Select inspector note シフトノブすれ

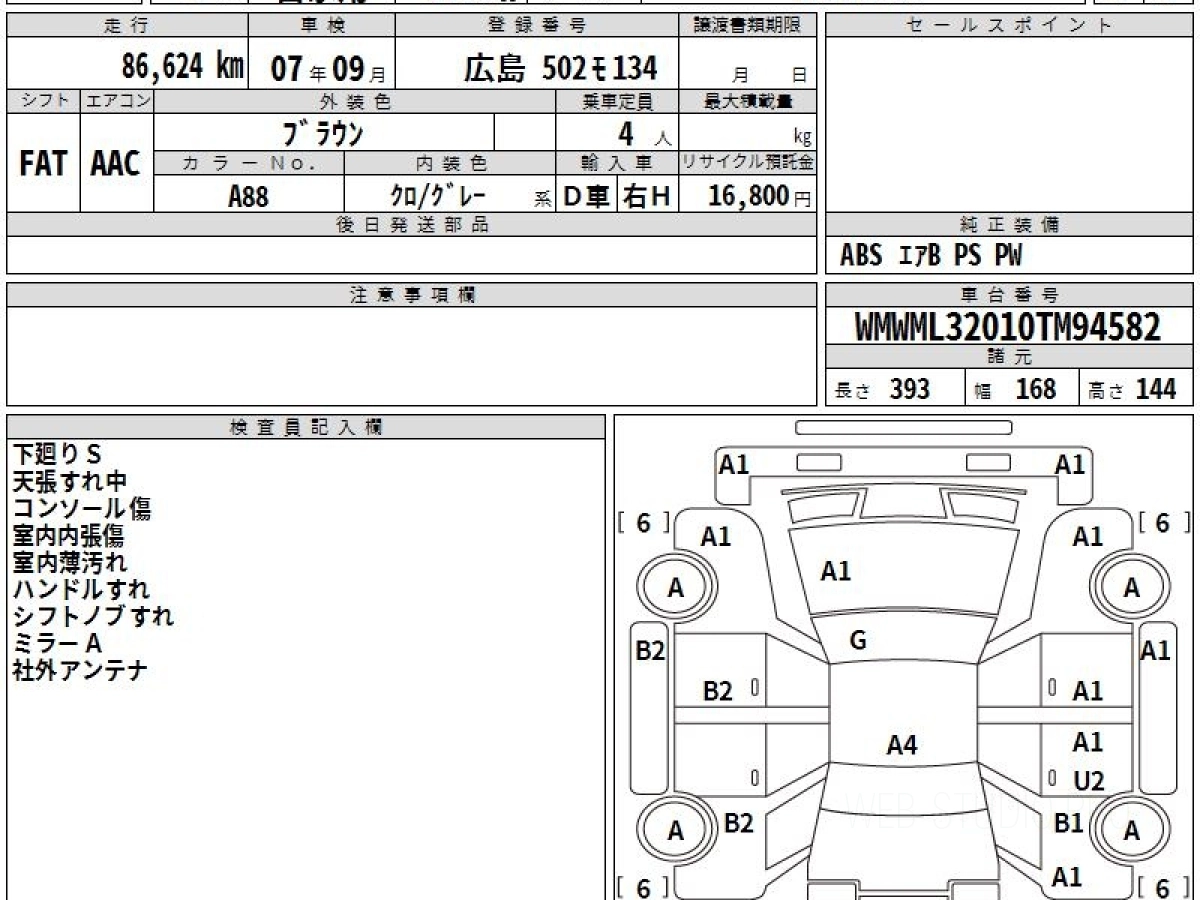tap(93, 616)
